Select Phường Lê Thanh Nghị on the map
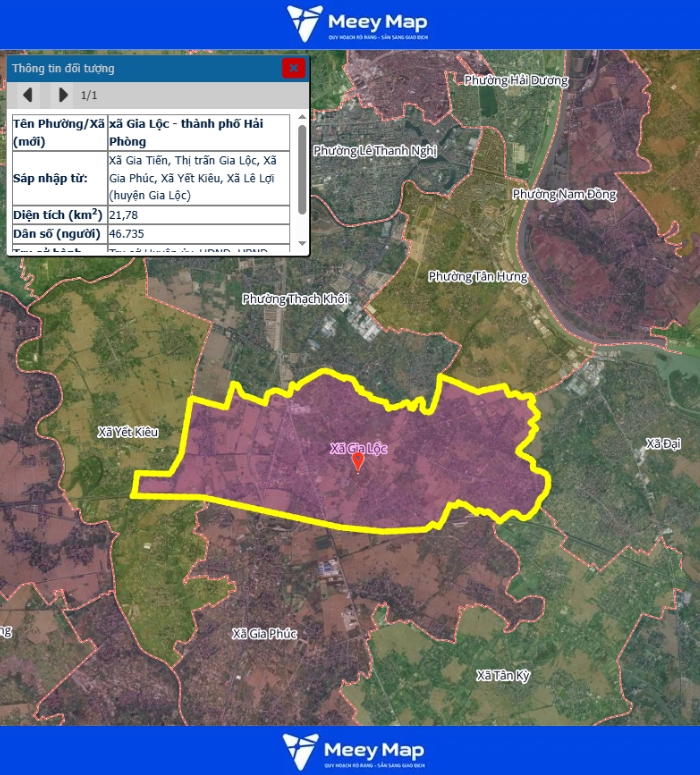The image size is (700, 775). tap(375, 151)
